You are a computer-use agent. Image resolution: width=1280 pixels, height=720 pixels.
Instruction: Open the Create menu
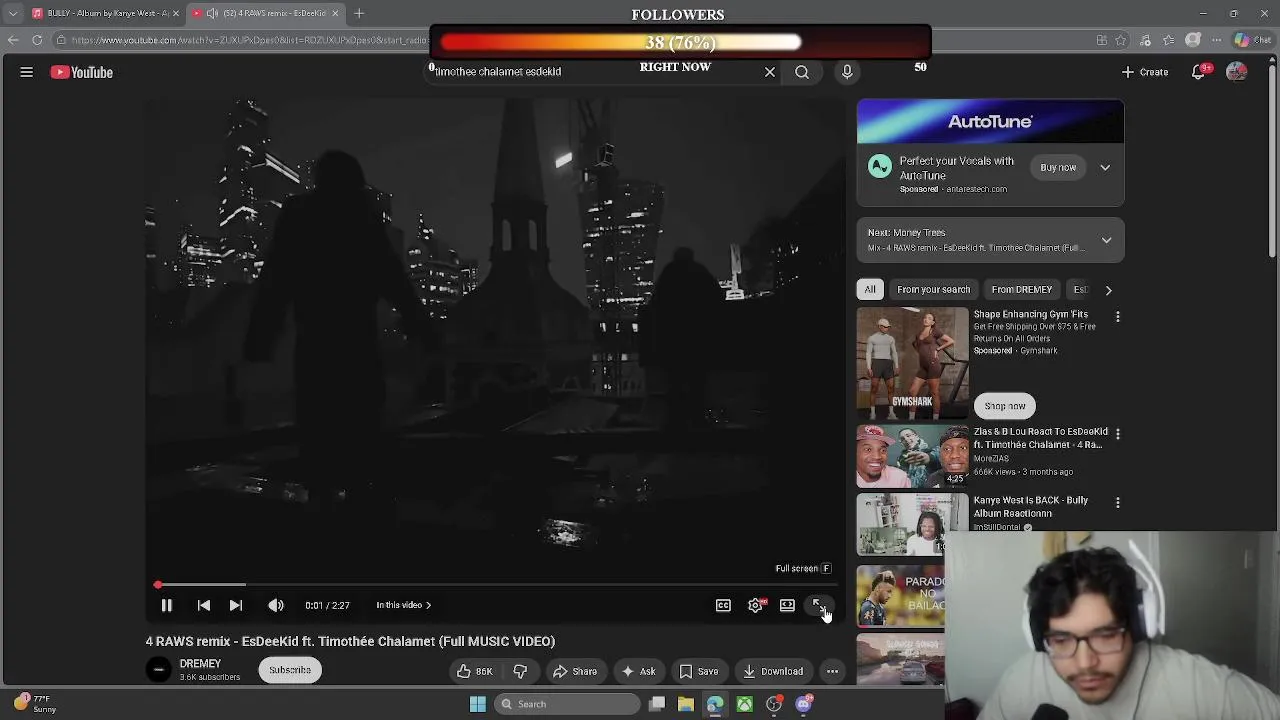(x=1145, y=72)
